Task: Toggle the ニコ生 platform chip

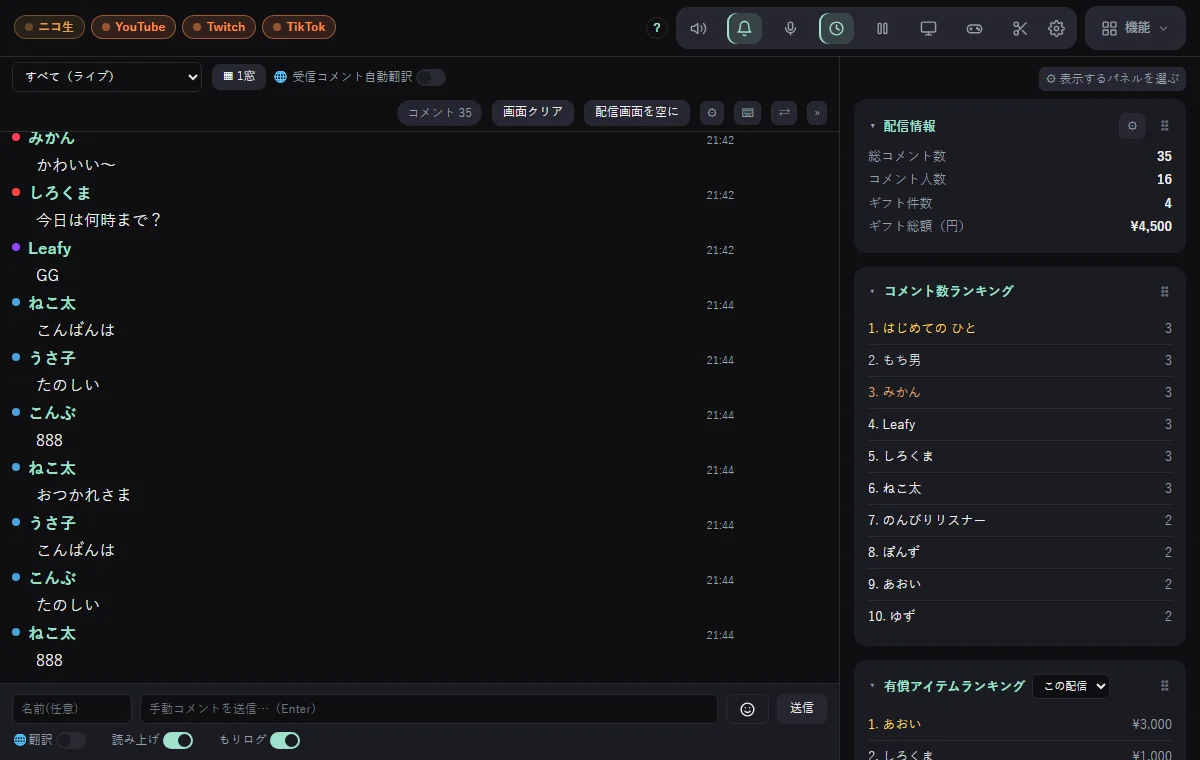Action: coord(49,27)
